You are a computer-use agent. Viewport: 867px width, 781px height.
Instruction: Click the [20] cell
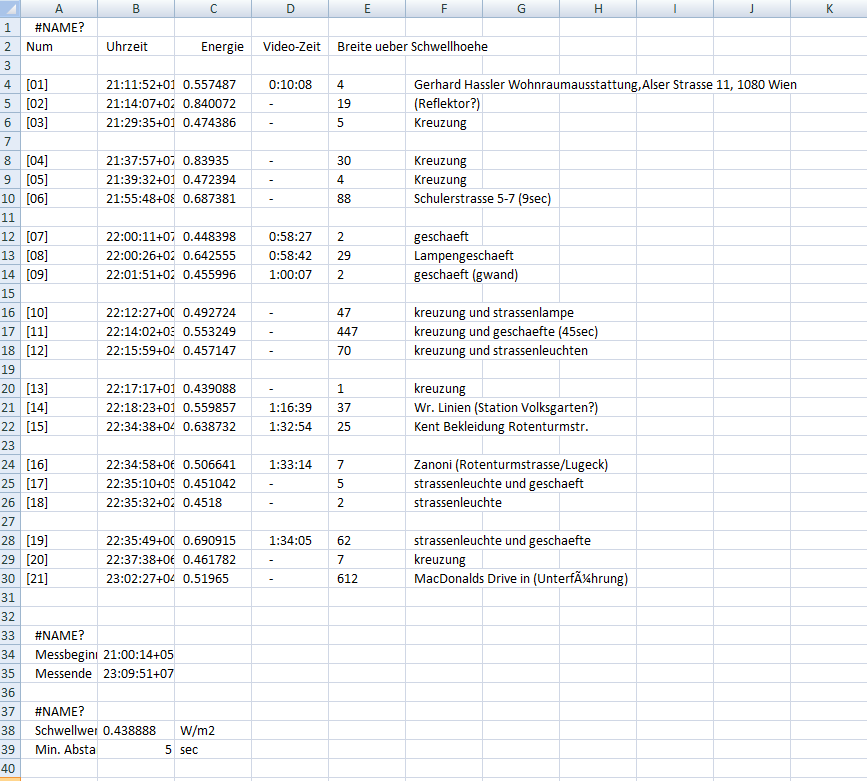point(59,559)
